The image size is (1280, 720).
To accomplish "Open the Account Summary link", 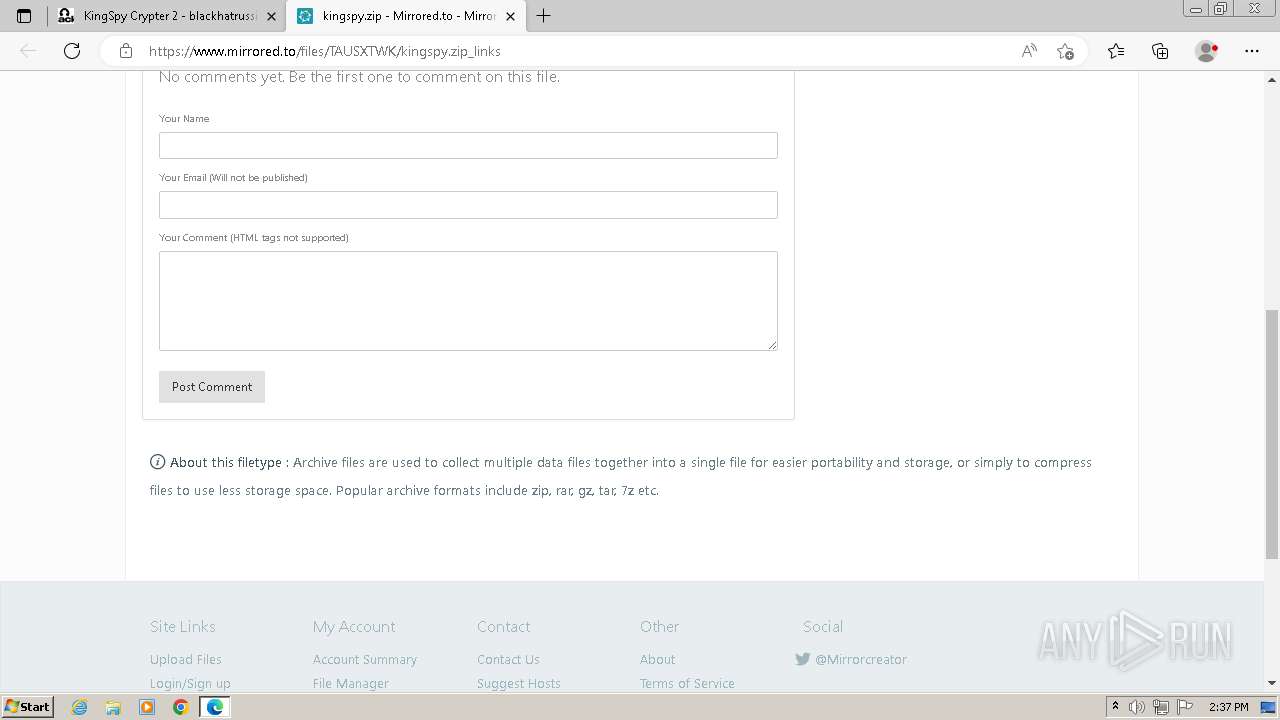I will (x=365, y=659).
